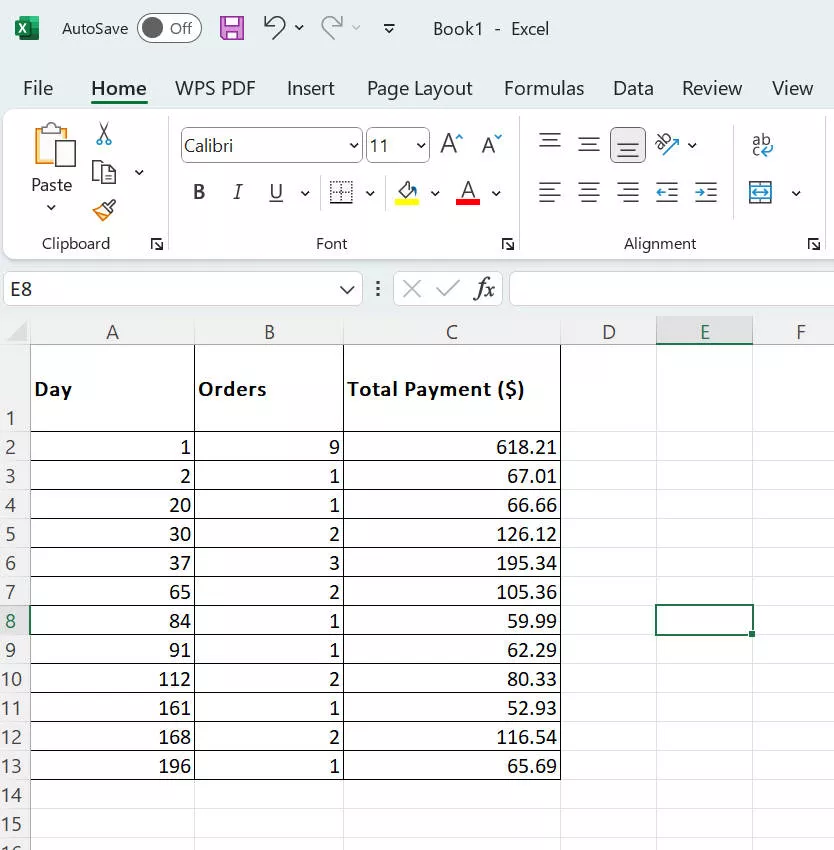Open the File menu
Image resolution: width=834 pixels, height=850 pixels.
(38, 88)
